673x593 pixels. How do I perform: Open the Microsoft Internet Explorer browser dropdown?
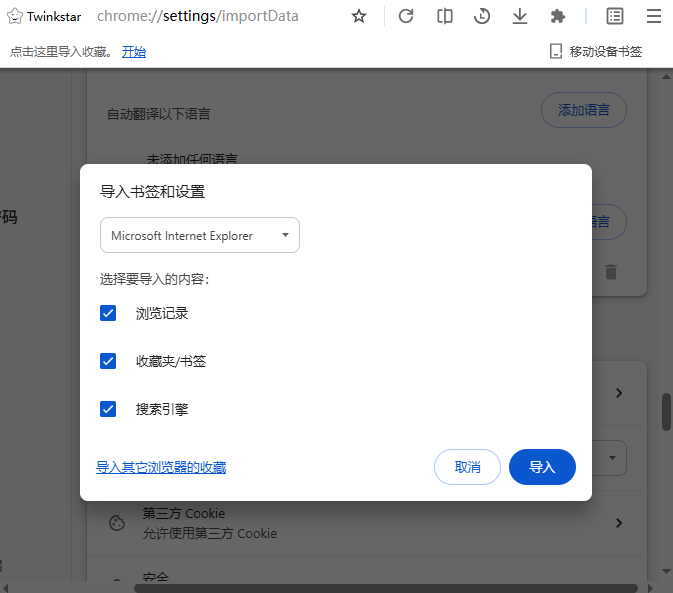point(200,235)
